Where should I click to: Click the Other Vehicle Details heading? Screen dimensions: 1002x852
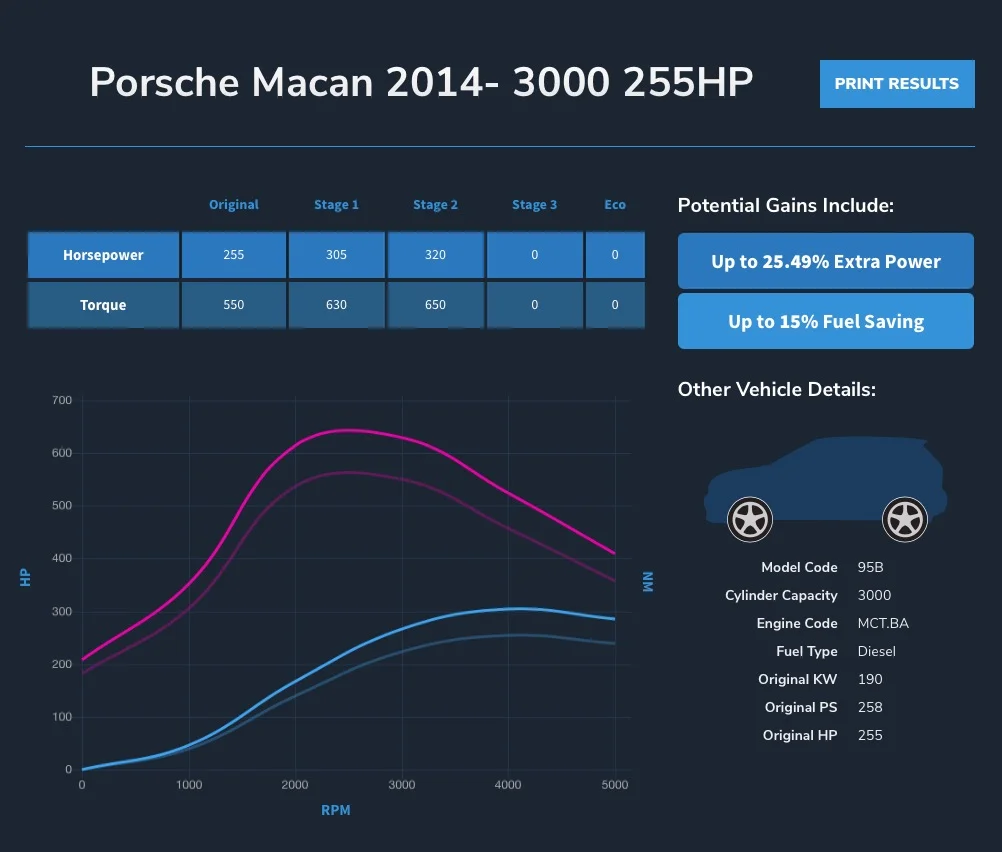pyautogui.click(x=776, y=389)
